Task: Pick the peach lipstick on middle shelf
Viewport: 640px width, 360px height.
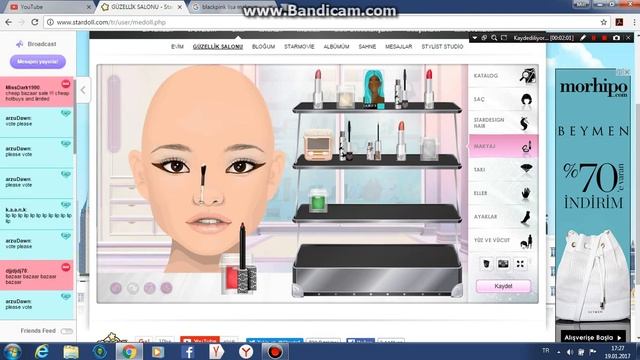Action: [401, 141]
